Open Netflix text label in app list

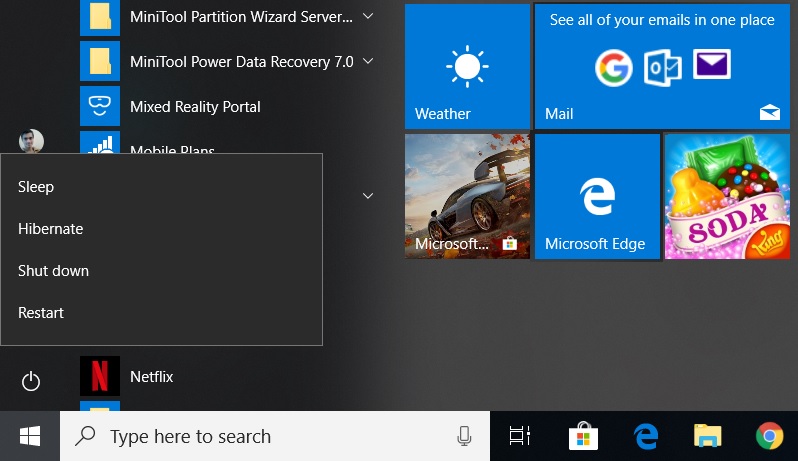pyautogui.click(x=152, y=377)
